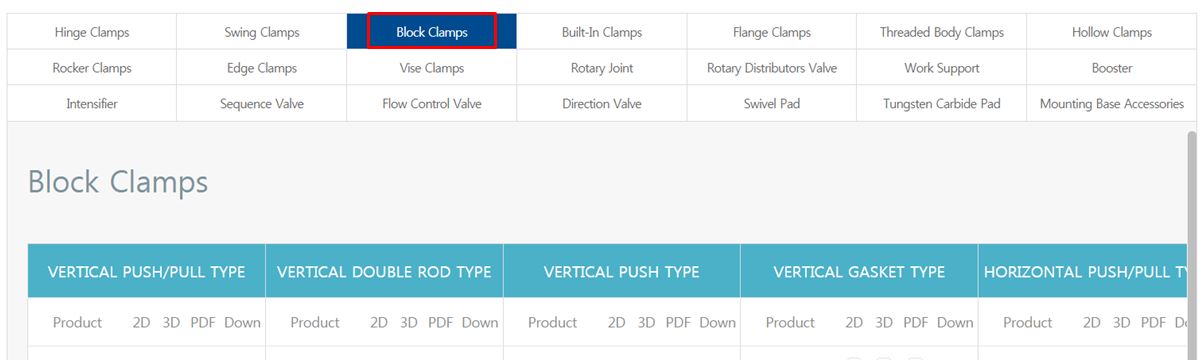Go to Rotary Distributors Valve

pyautogui.click(x=772, y=68)
